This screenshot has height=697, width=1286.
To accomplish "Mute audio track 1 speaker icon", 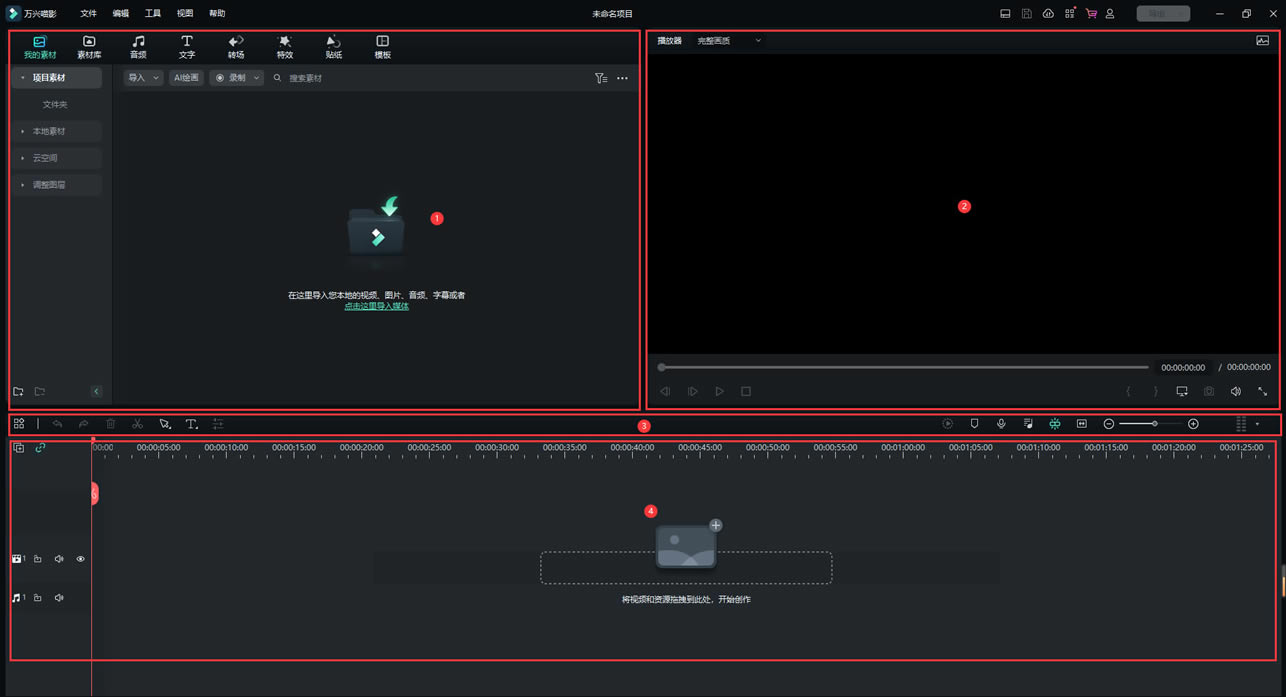I will pos(59,598).
